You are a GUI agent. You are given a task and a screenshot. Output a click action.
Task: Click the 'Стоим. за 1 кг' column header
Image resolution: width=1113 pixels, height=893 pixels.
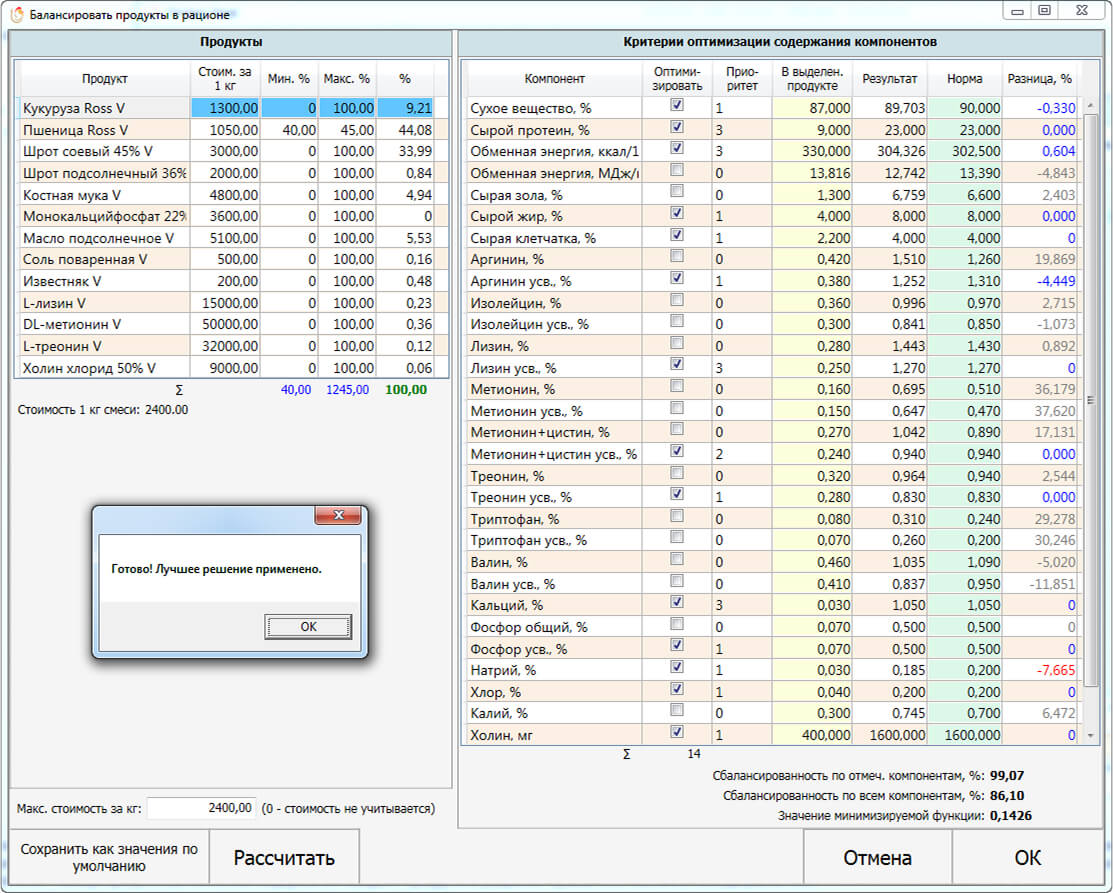pos(225,79)
